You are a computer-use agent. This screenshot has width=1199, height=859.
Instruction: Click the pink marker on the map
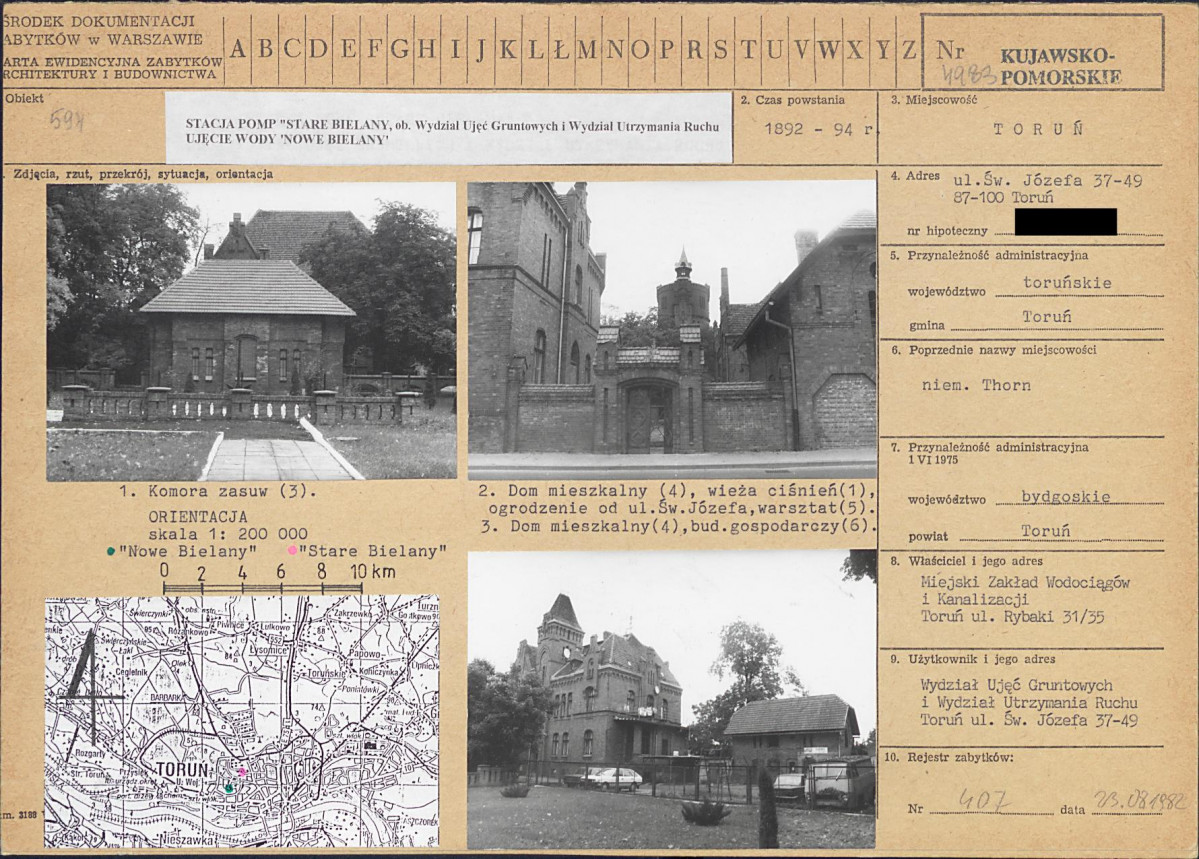(242, 773)
